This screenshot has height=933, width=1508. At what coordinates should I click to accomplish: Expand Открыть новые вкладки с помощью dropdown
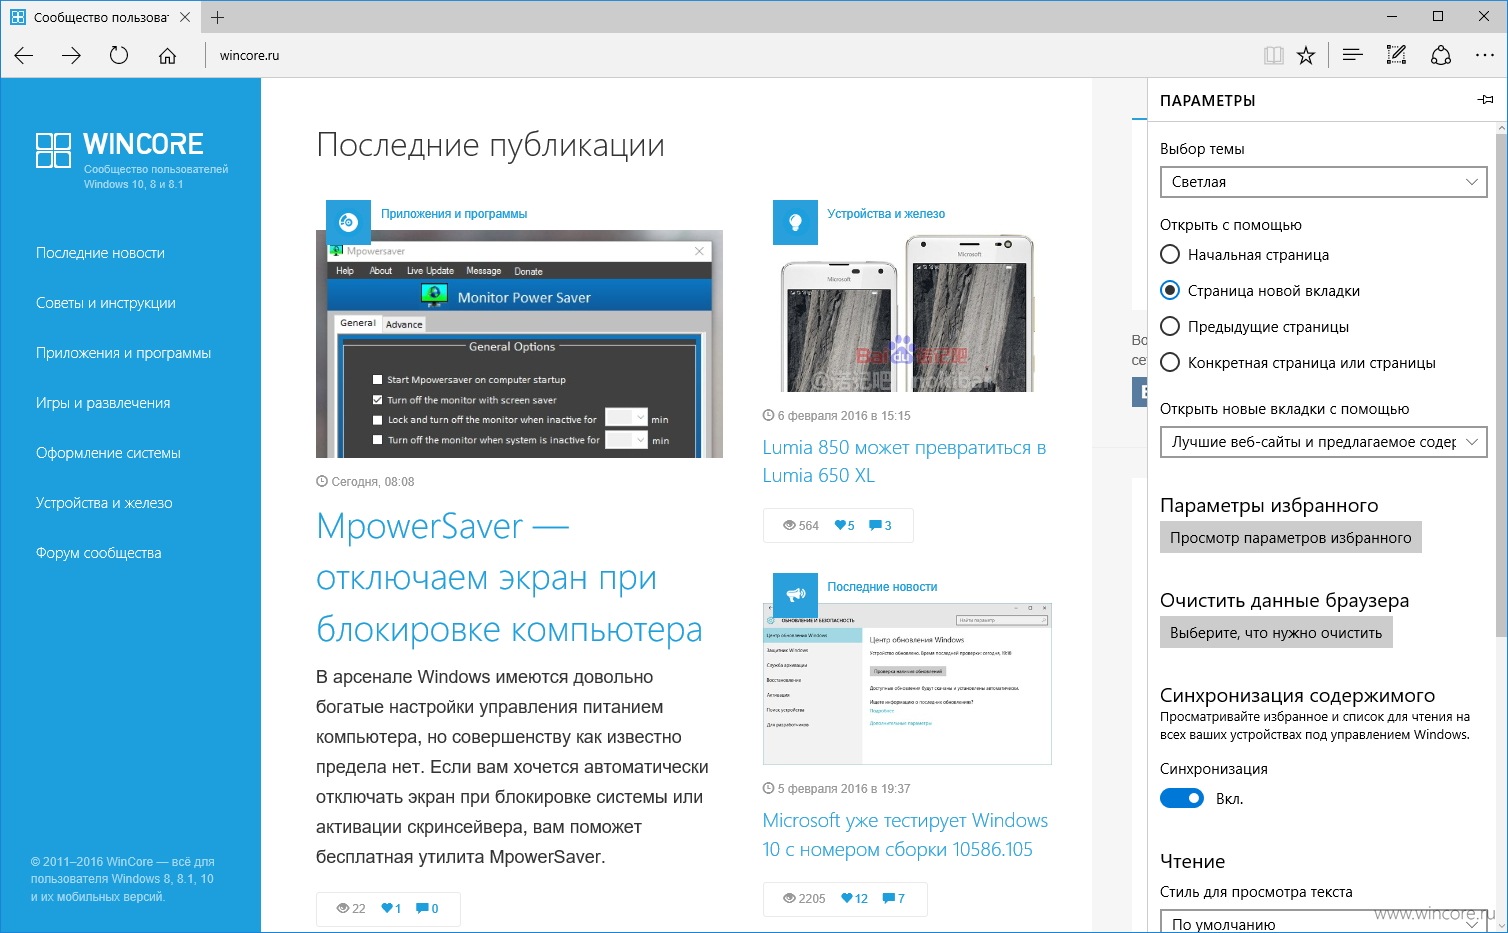[1323, 442]
